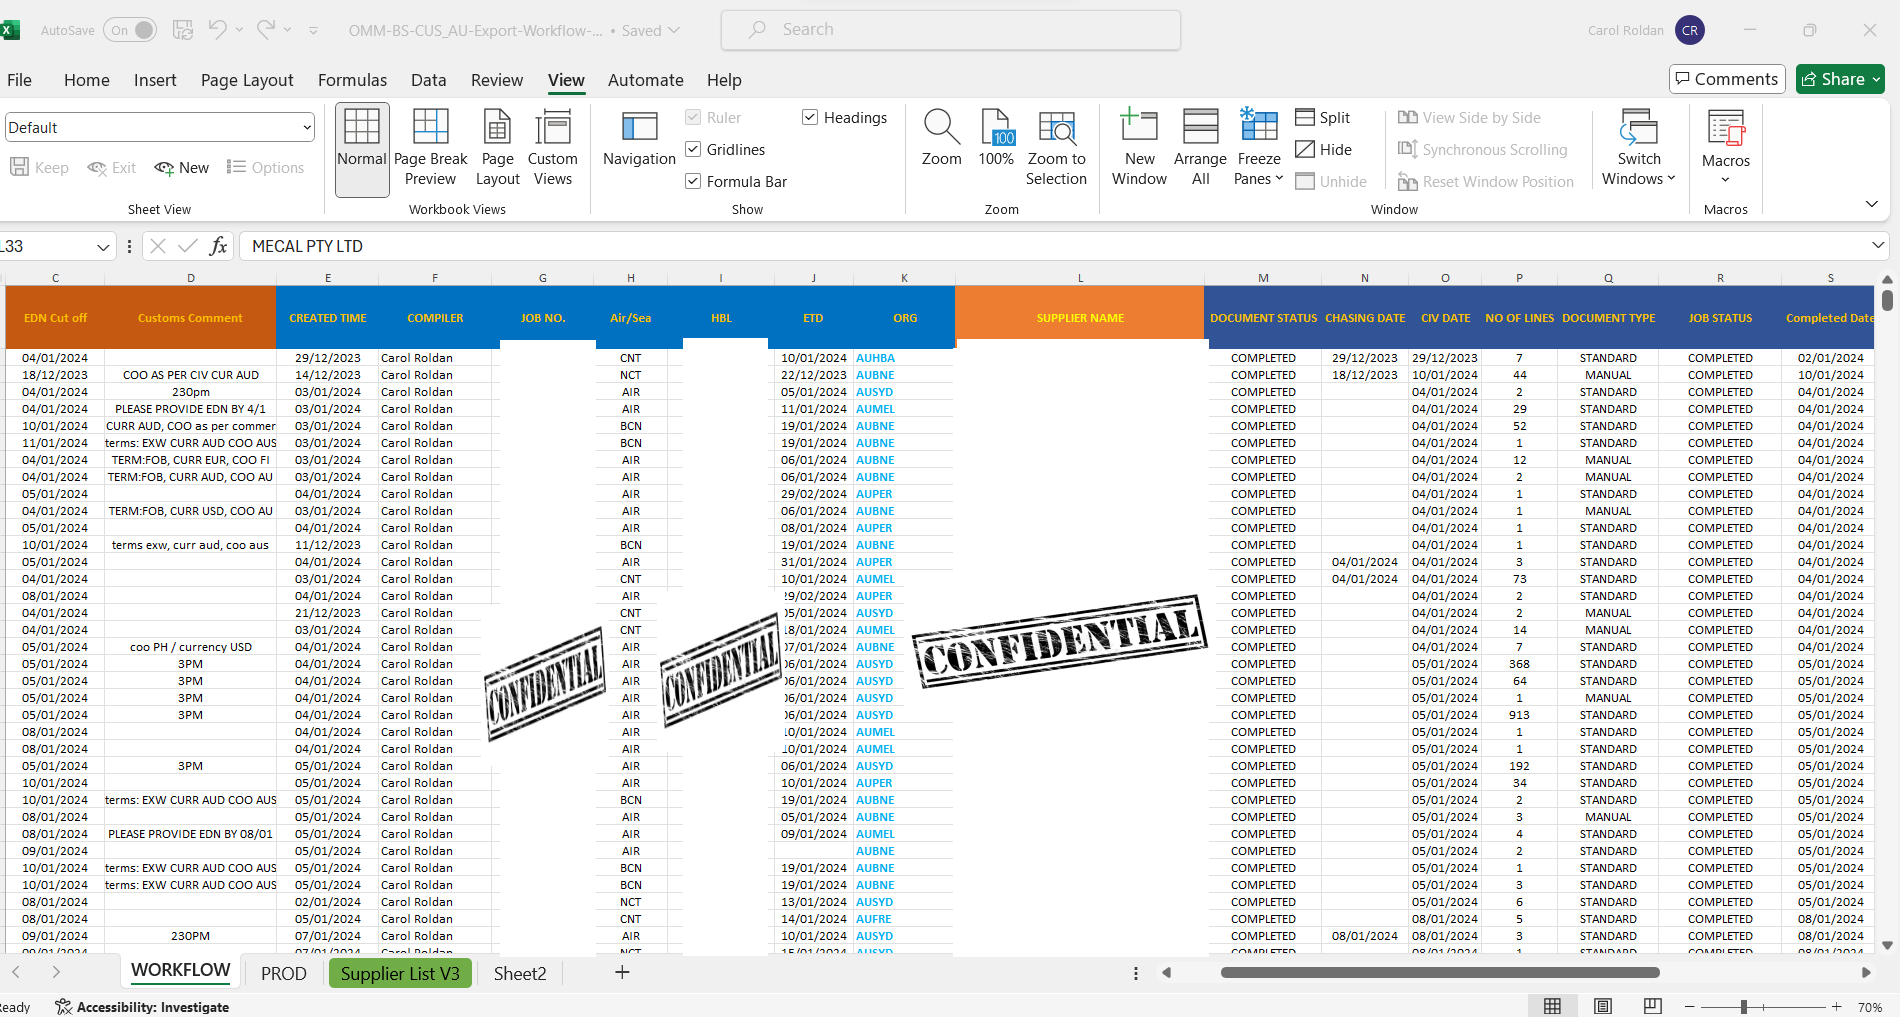
Task: Open the Name Box dropdown
Action: point(103,246)
